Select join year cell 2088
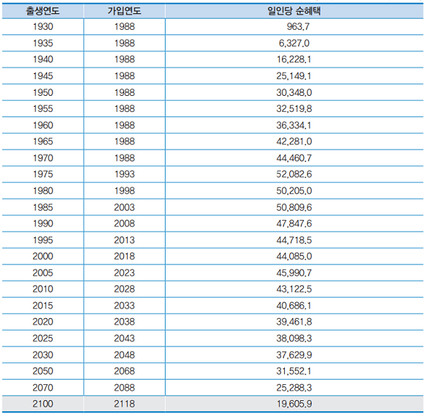The image size is (425, 414). 124,388
